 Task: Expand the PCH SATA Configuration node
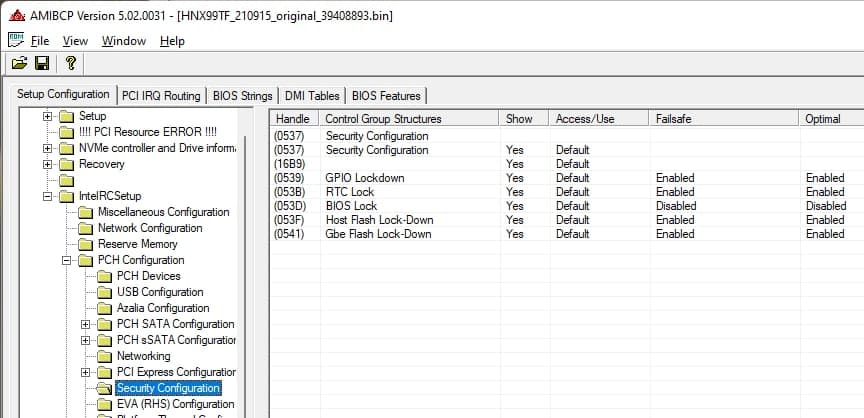point(86,324)
